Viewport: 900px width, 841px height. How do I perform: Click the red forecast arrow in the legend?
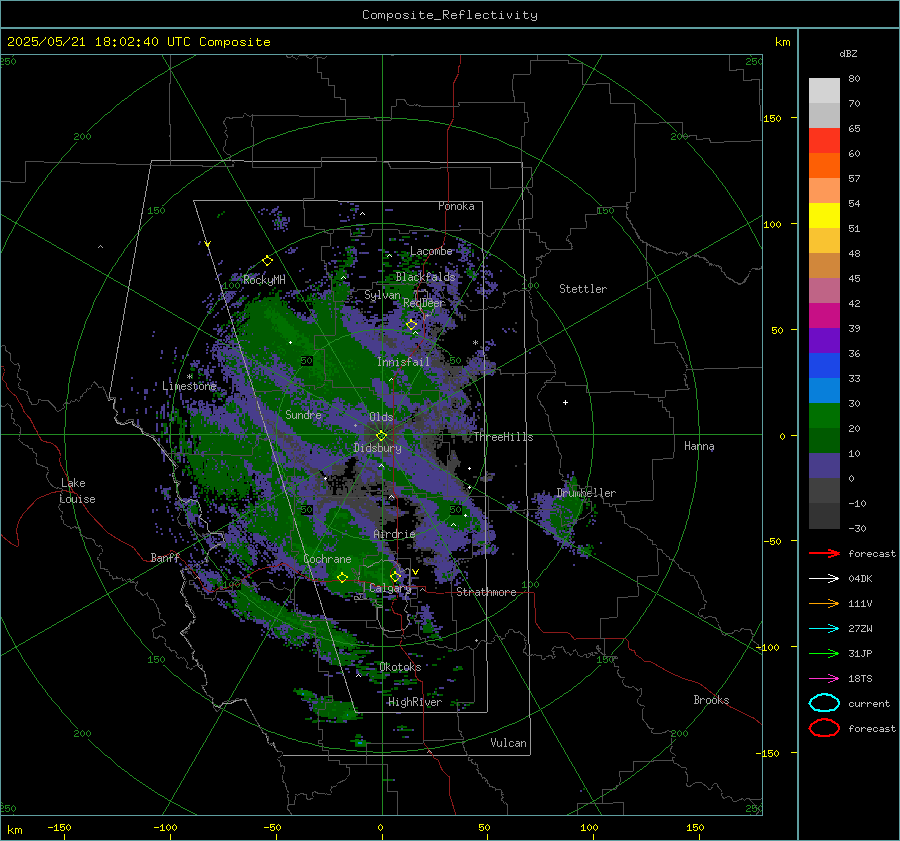coord(824,553)
